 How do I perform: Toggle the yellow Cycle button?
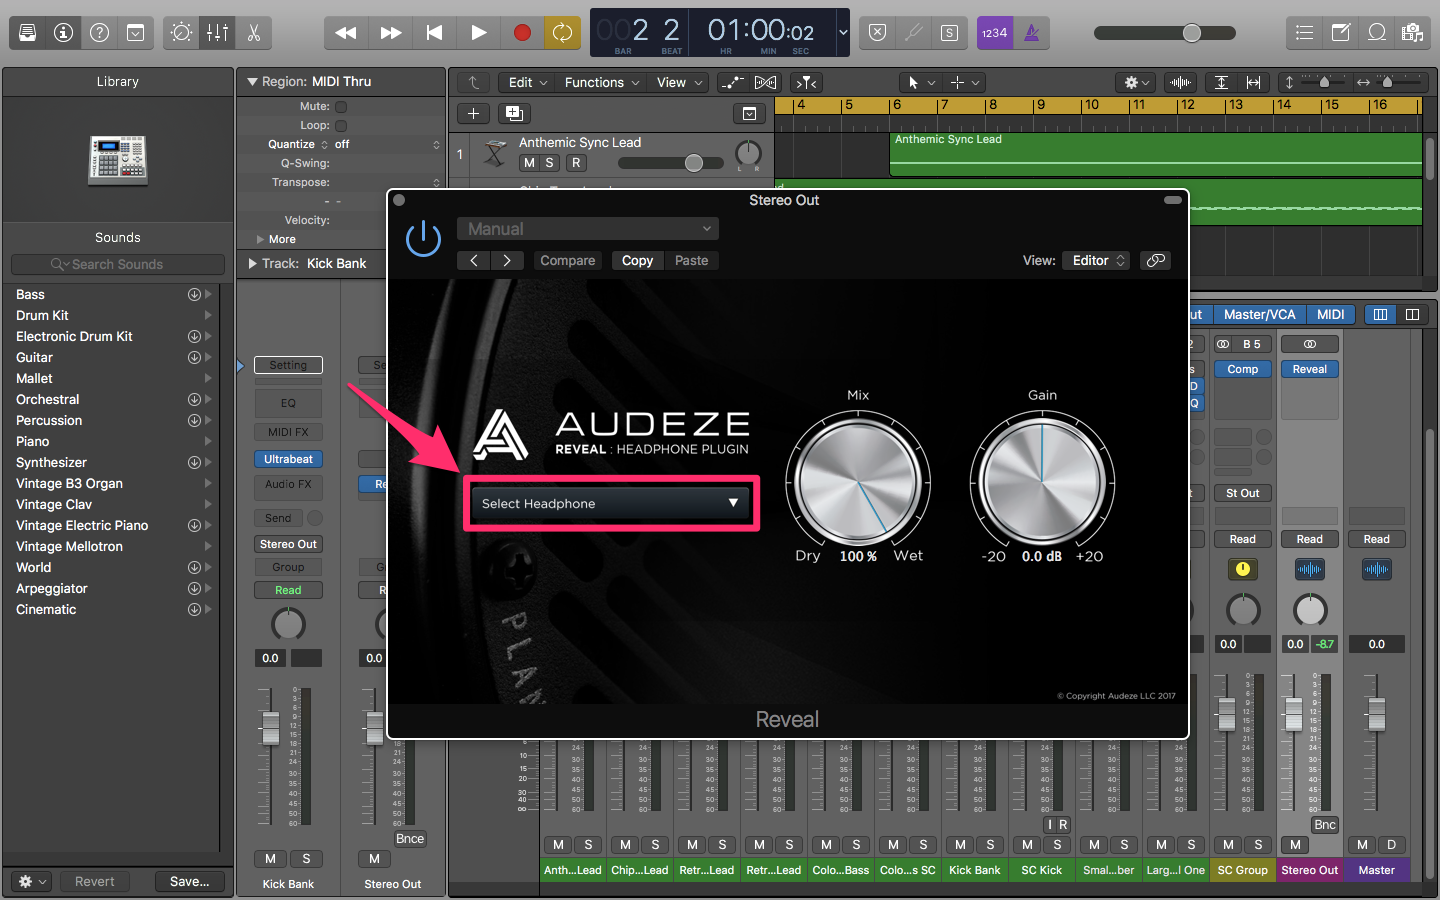562,33
